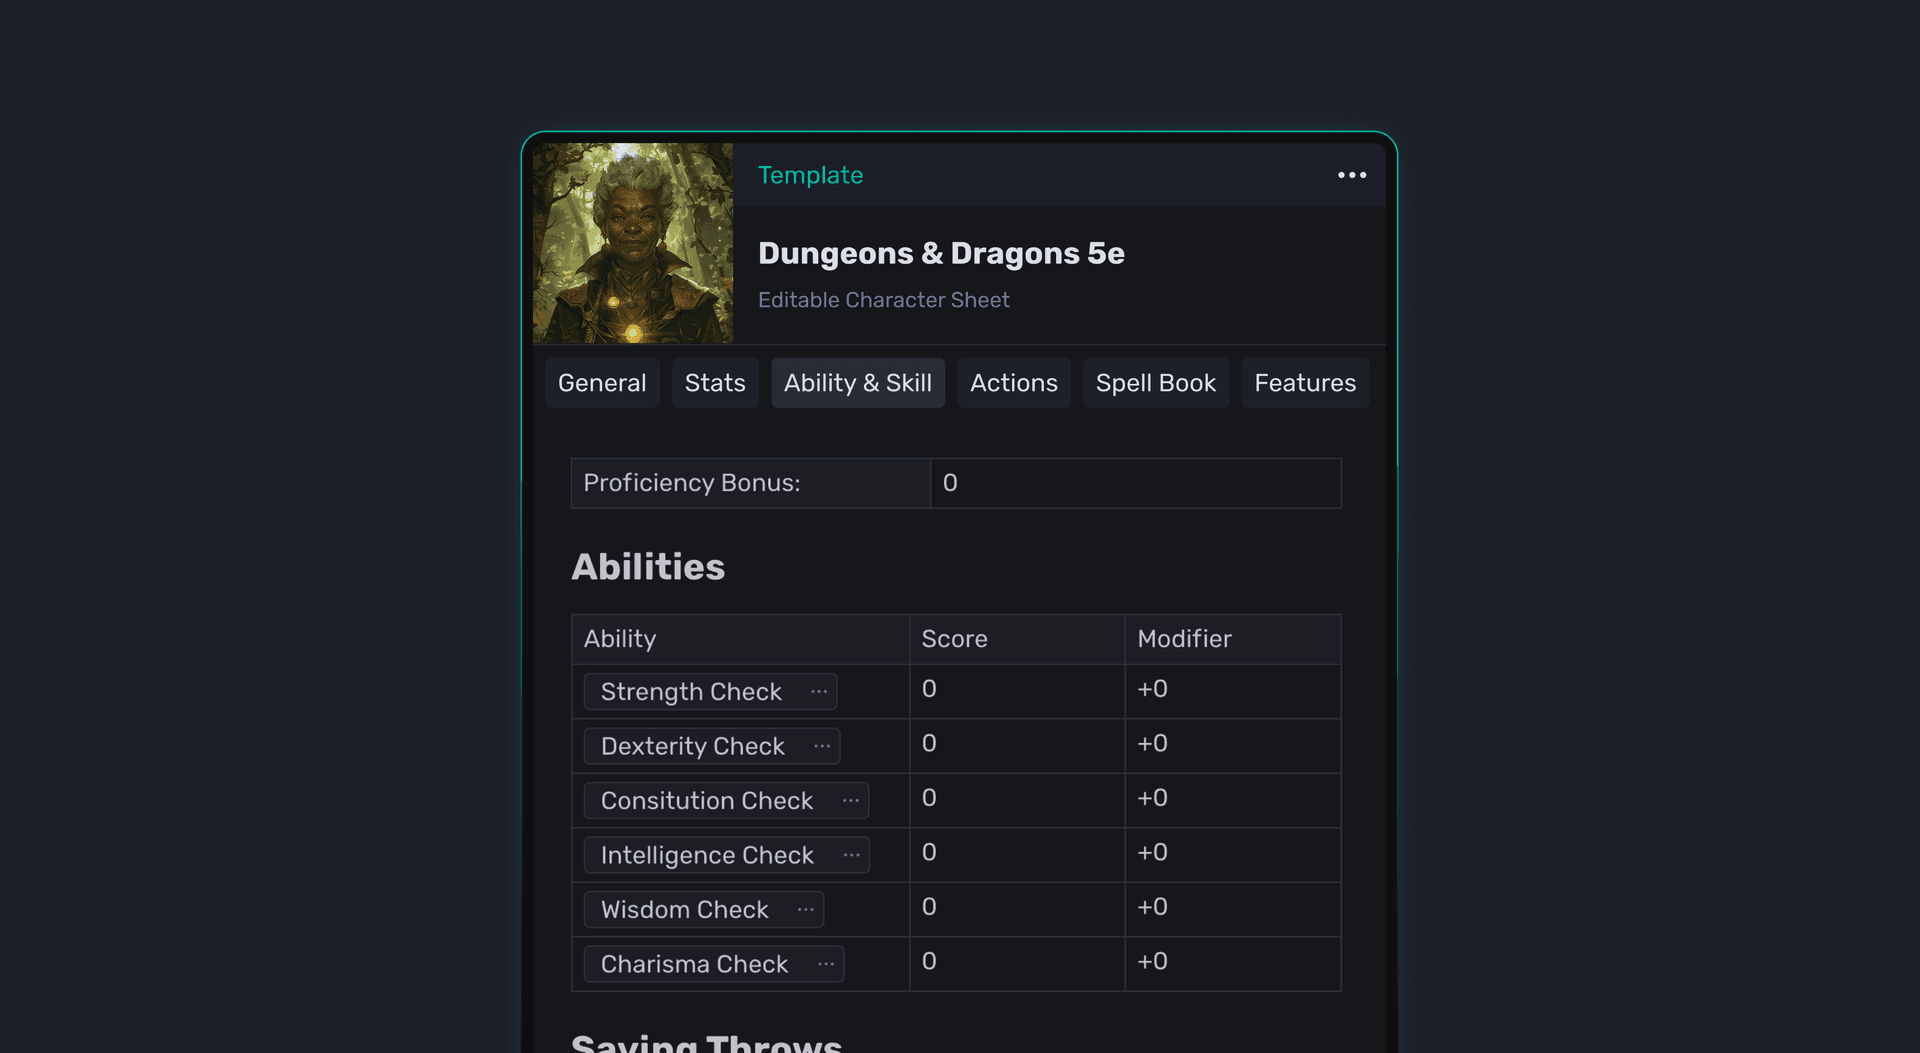Roll the Strength Check button

[691, 692]
